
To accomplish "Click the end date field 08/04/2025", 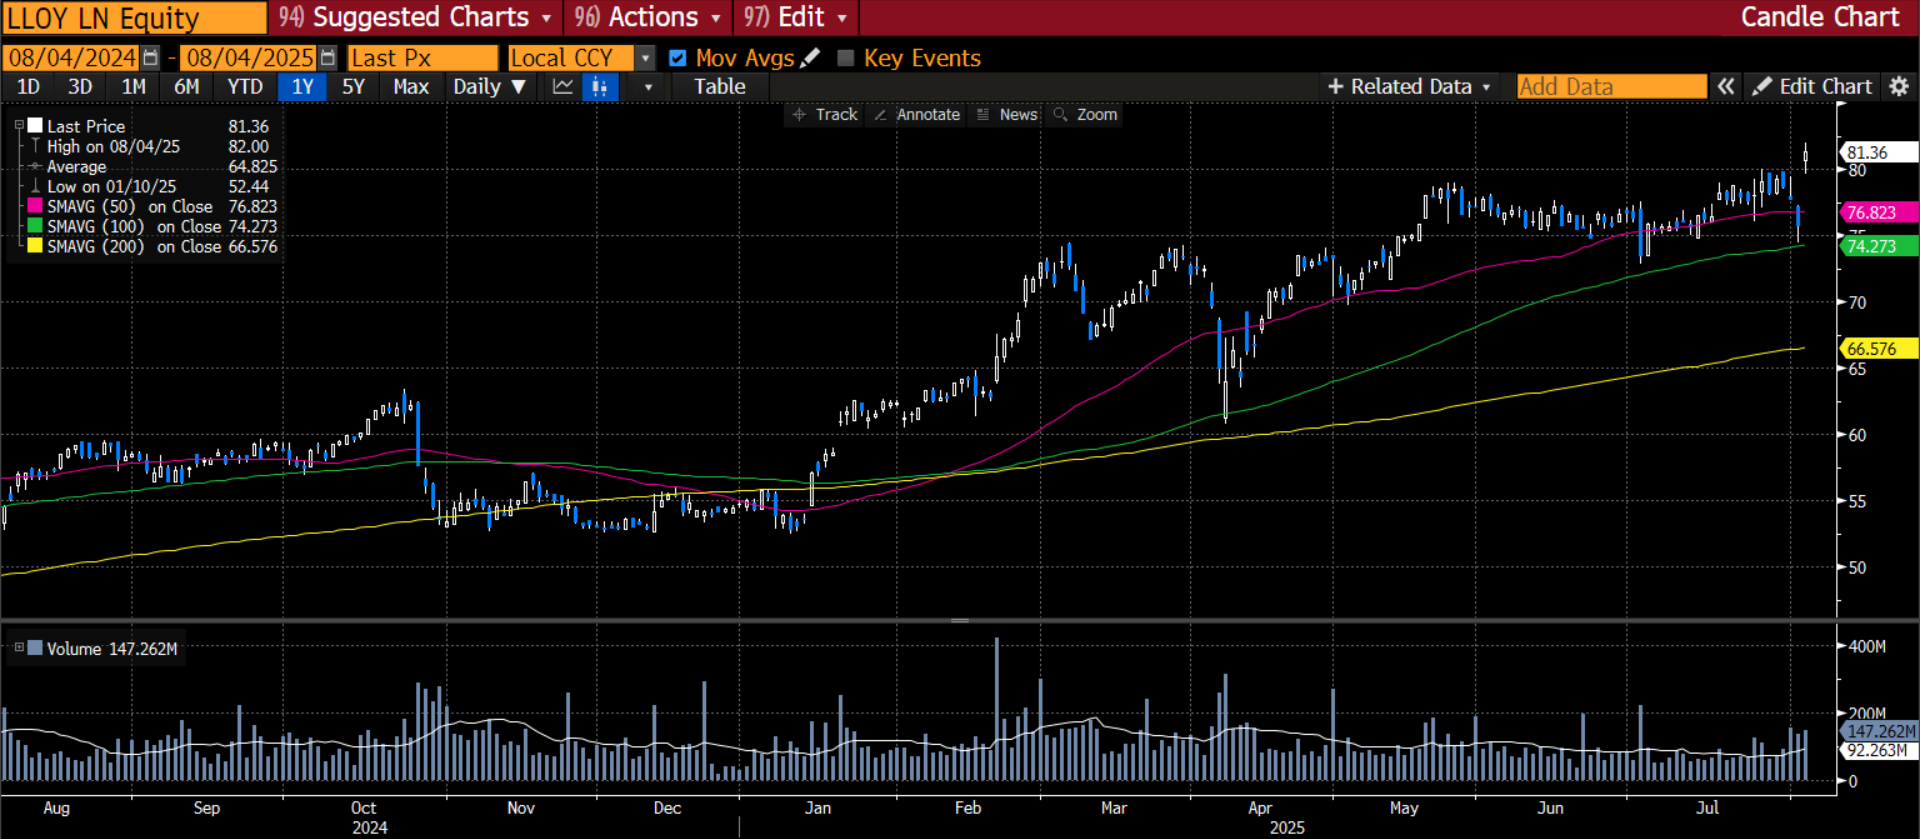I will (x=249, y=58).
